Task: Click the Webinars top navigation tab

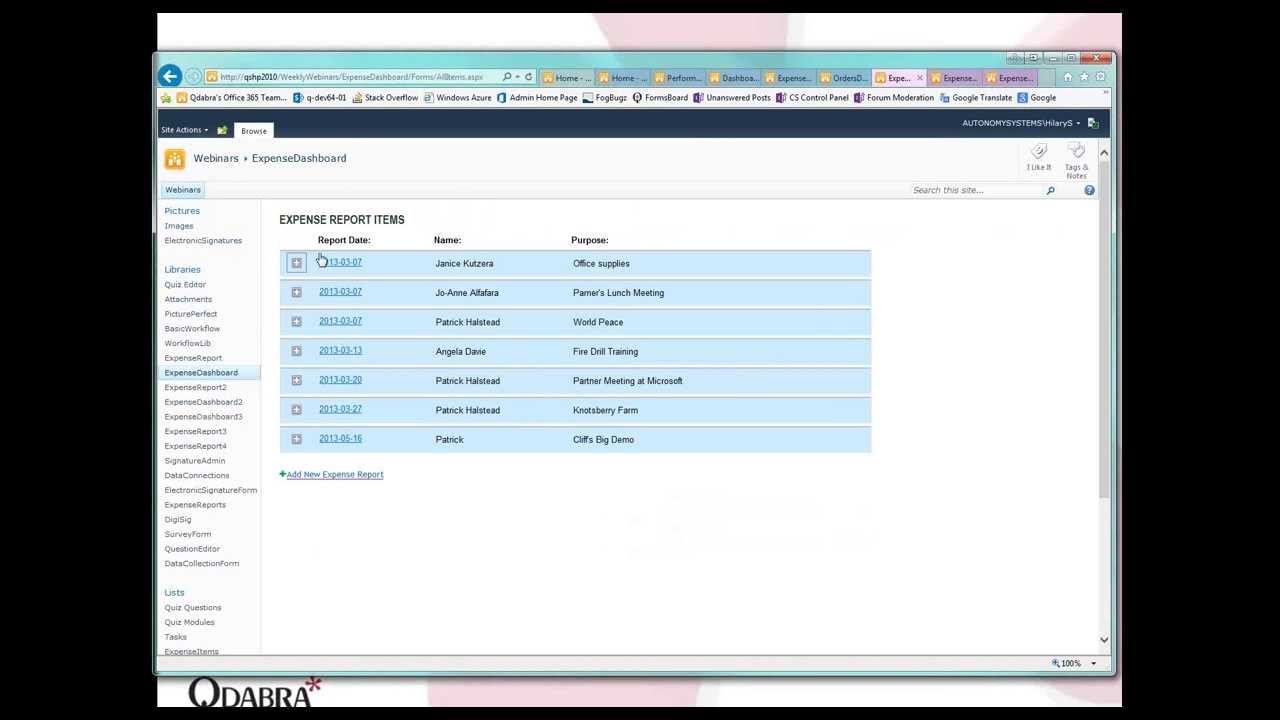Action: 183,190
